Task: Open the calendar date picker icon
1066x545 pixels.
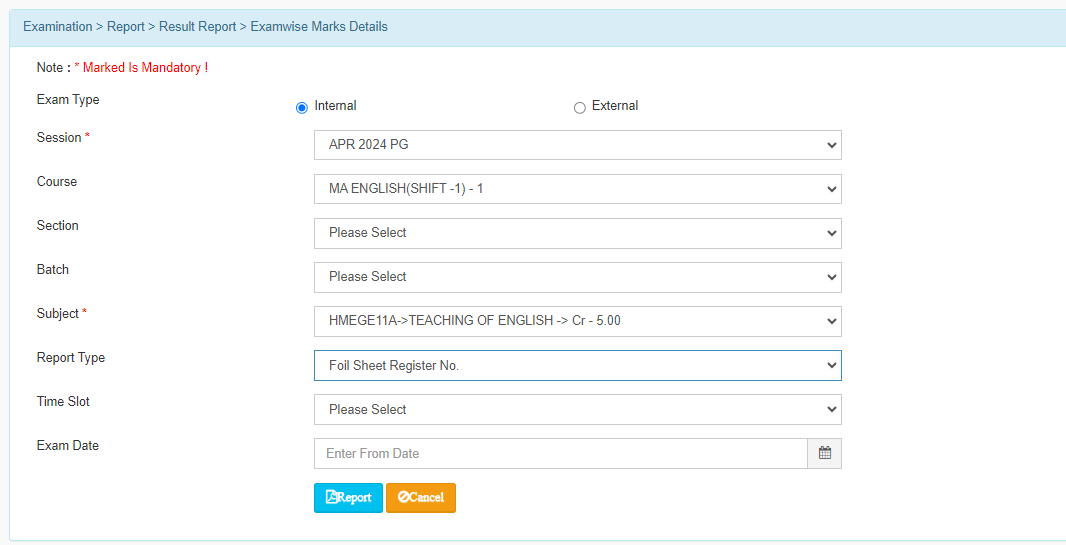Action: click(x=824, y=453)
